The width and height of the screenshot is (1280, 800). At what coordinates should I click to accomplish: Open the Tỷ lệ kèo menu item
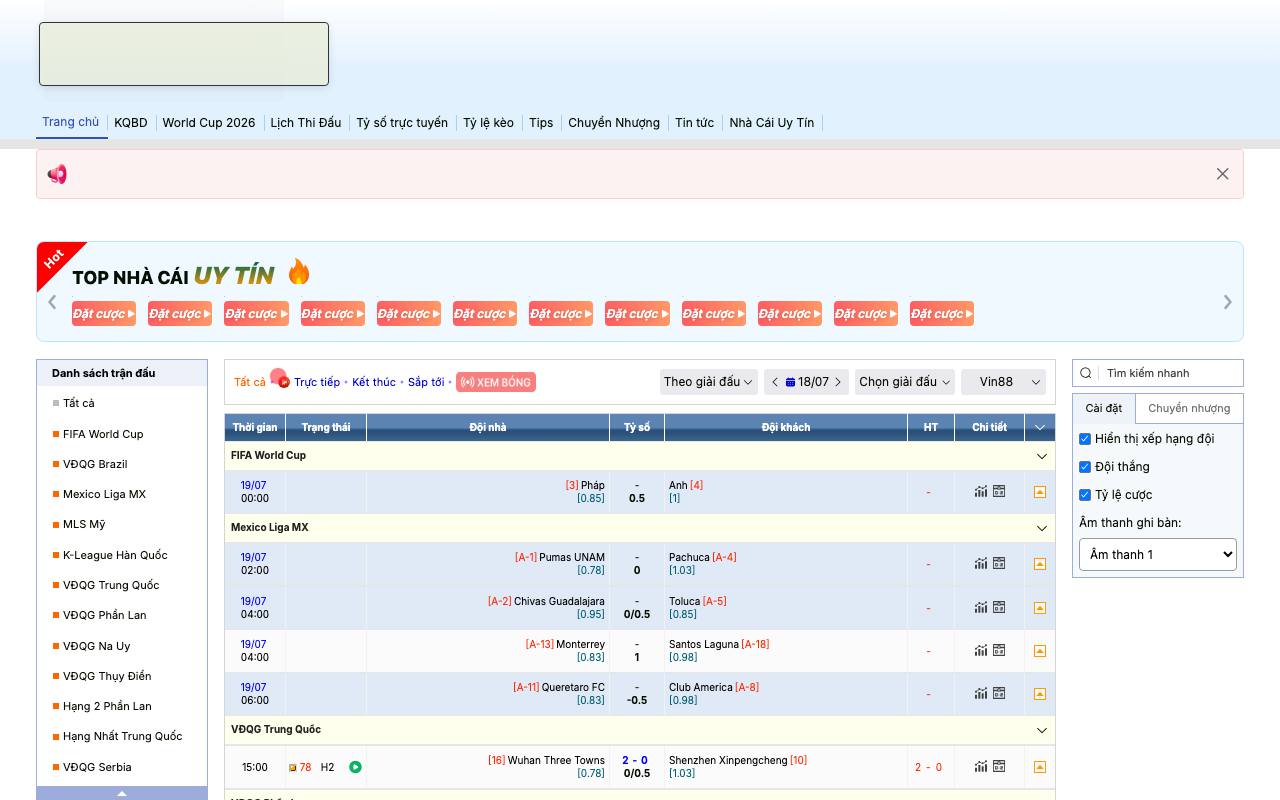coord(488,123)
